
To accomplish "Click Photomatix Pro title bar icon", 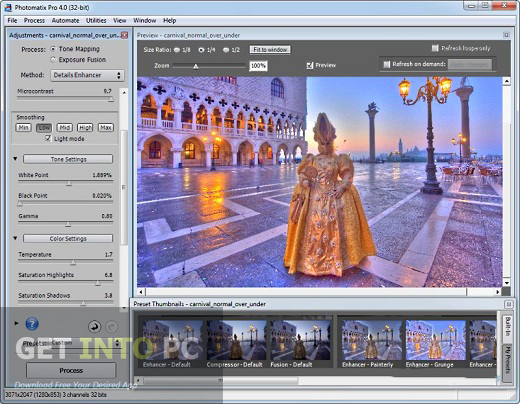I will tap(8, 7).
